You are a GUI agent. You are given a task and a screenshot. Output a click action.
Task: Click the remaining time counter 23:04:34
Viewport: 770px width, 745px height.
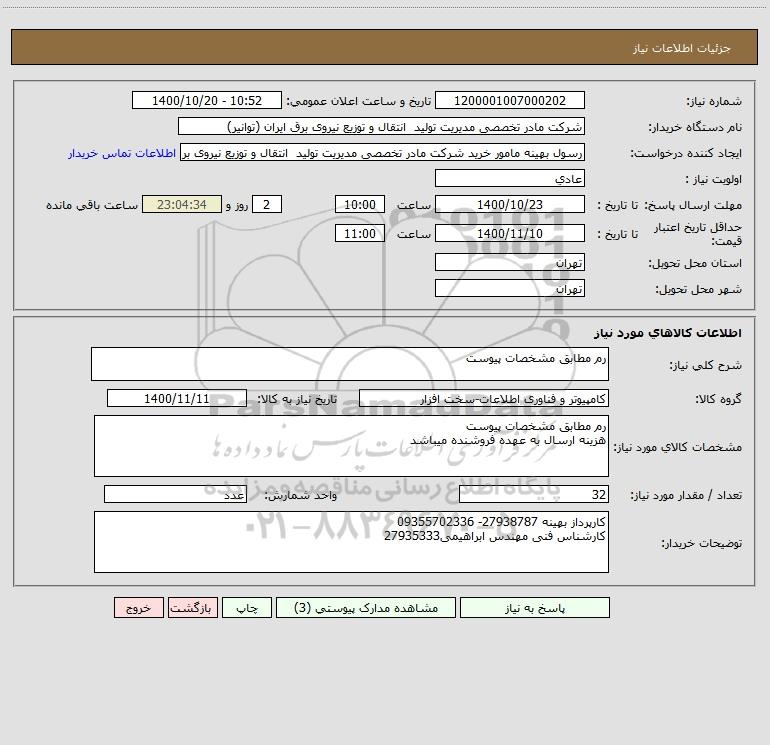tap(182, 204)
